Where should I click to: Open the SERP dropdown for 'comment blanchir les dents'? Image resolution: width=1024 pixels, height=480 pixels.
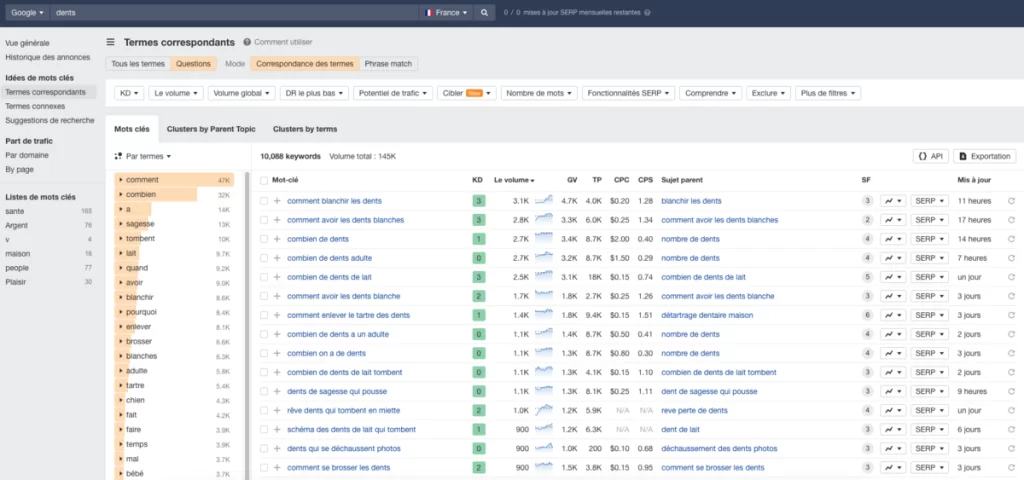click(x=930, y=201)
